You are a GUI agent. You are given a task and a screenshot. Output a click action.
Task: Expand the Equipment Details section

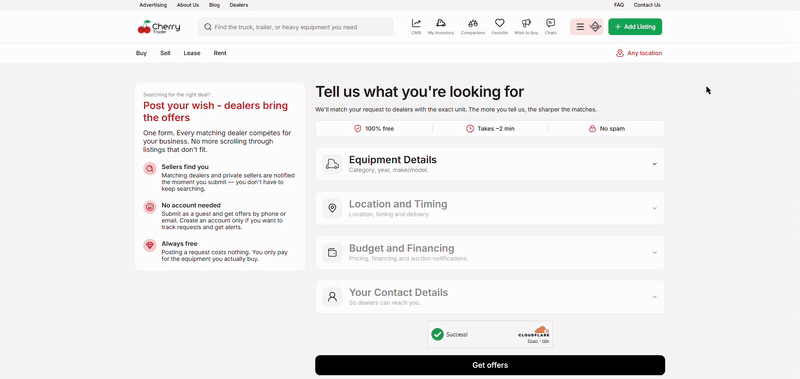point(490,164)
